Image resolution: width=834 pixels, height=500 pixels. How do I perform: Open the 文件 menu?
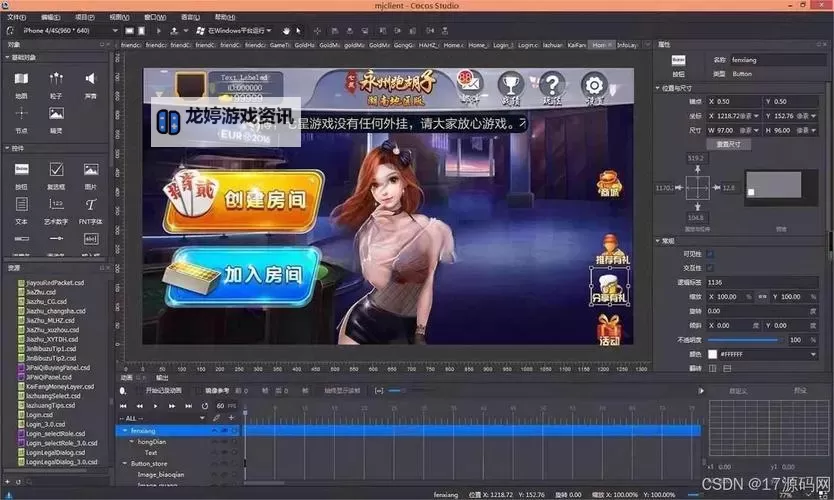17,17
